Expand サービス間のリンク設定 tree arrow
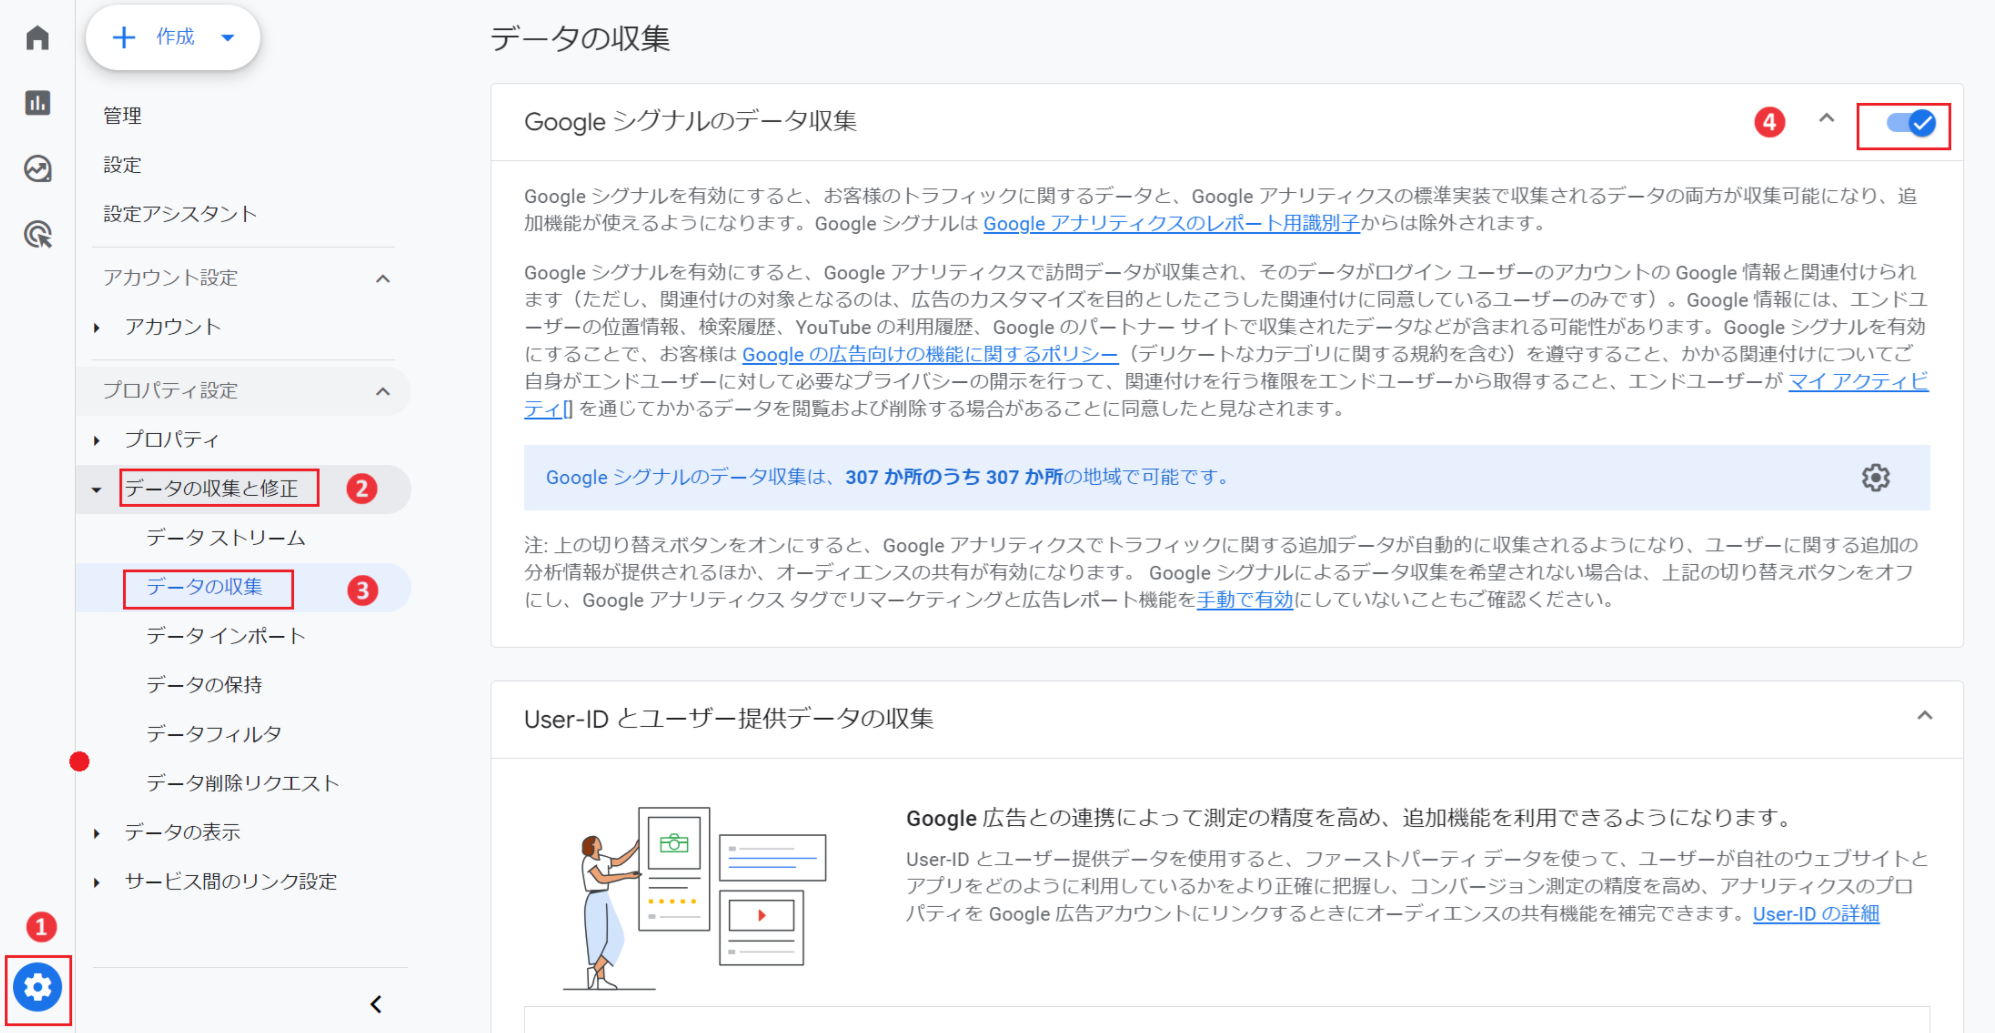The width and height of the screenshot is (1995, 1033). coord(96,883)
